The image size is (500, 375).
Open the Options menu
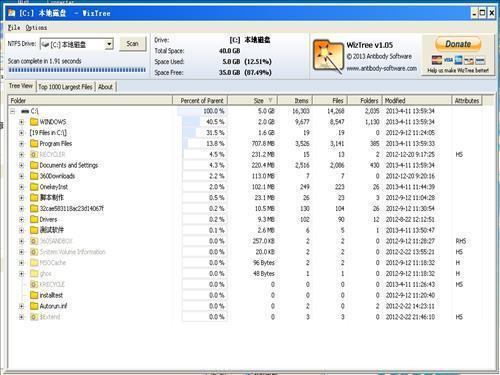36,28
